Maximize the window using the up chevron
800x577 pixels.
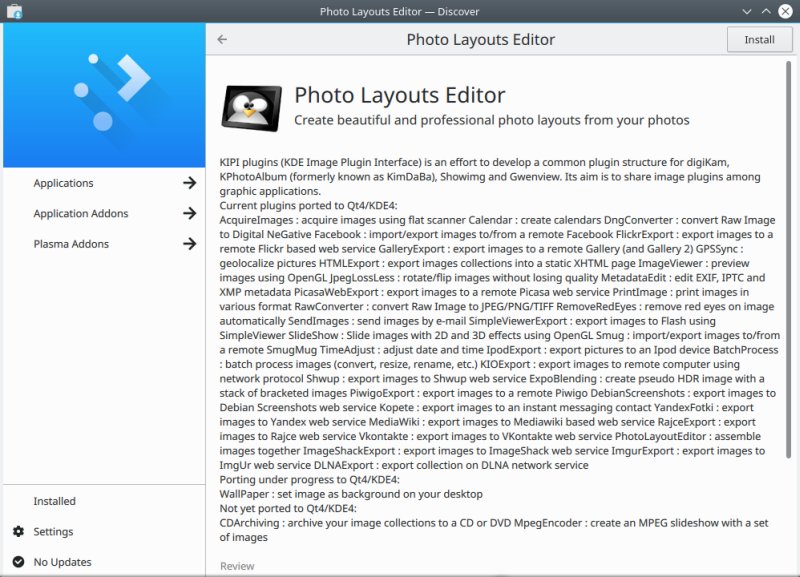pos(766,11)
